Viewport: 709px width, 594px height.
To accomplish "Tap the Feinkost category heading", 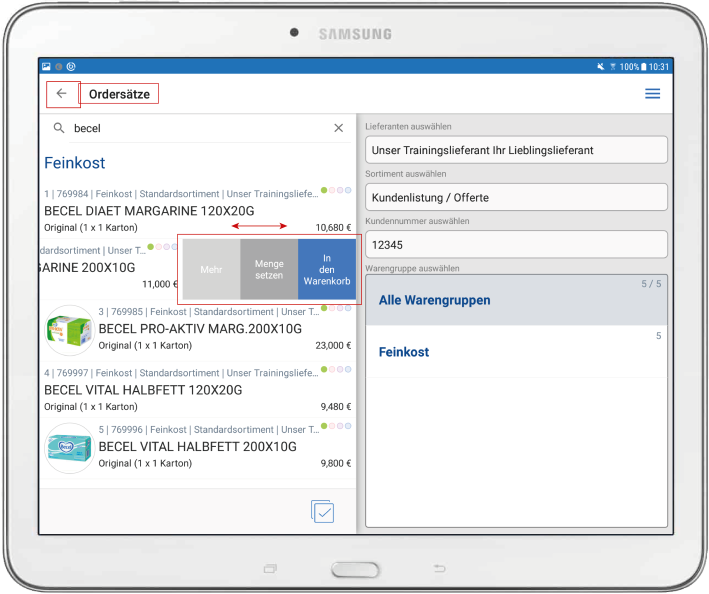I will tap(75, 163).
